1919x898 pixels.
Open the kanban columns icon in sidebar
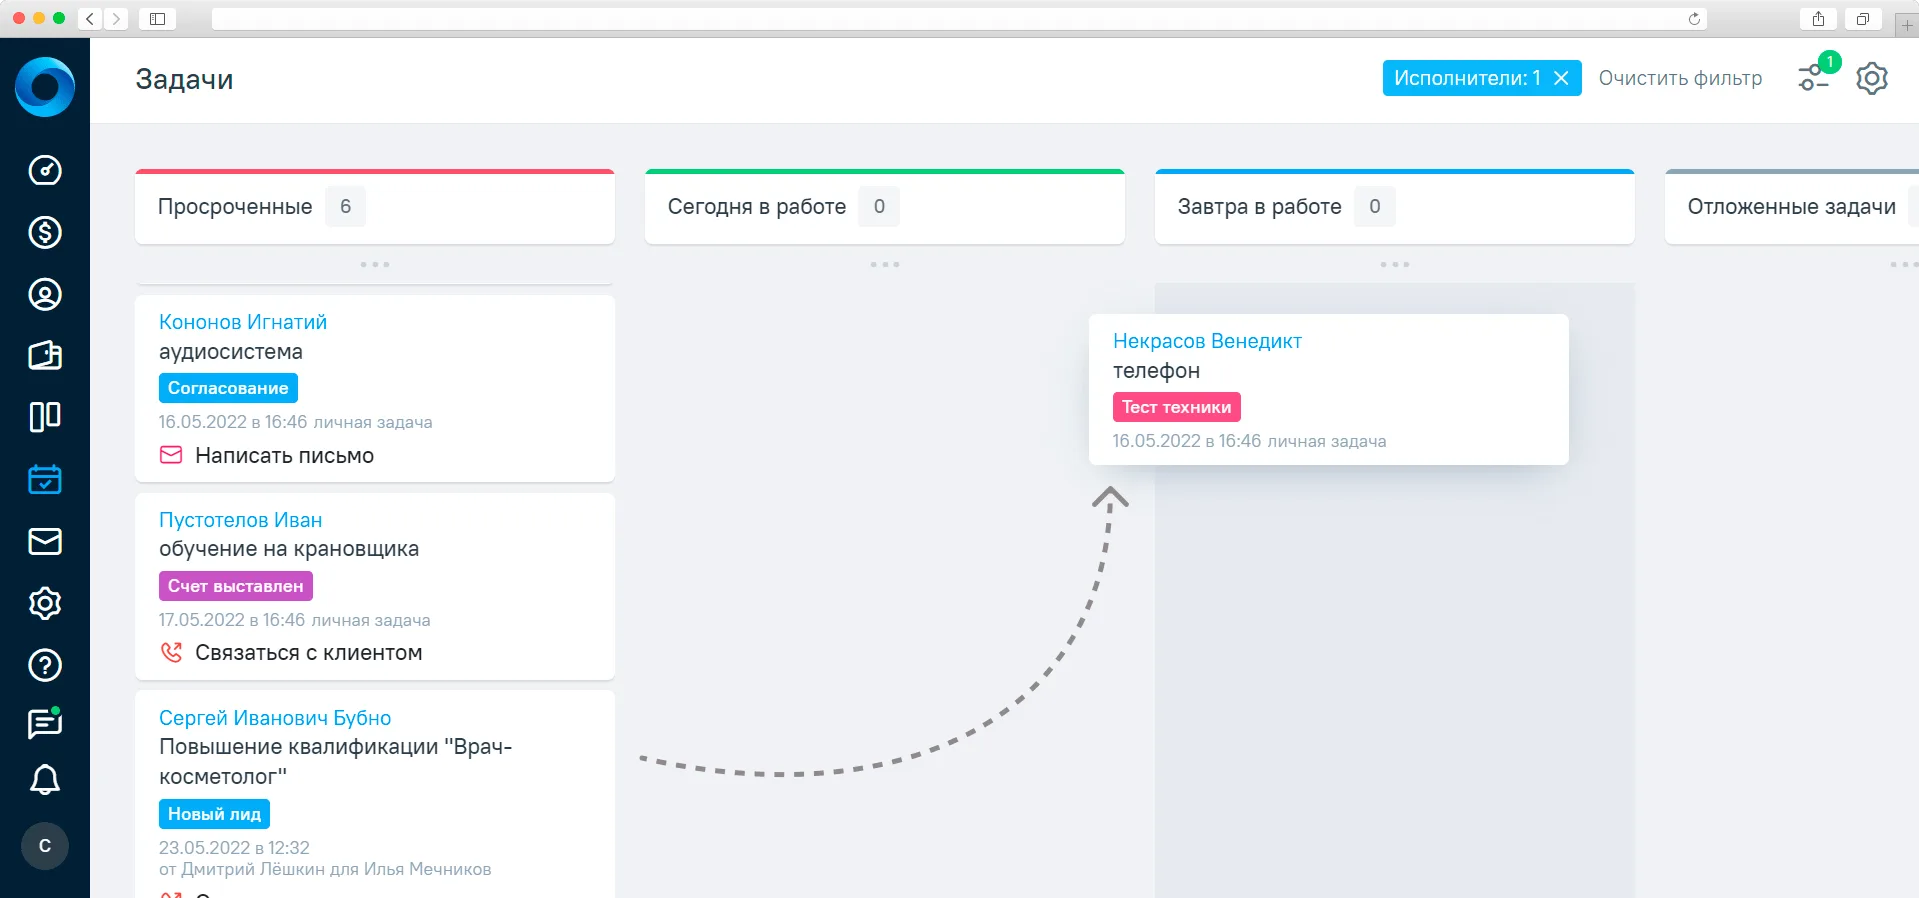click(45, 417)
